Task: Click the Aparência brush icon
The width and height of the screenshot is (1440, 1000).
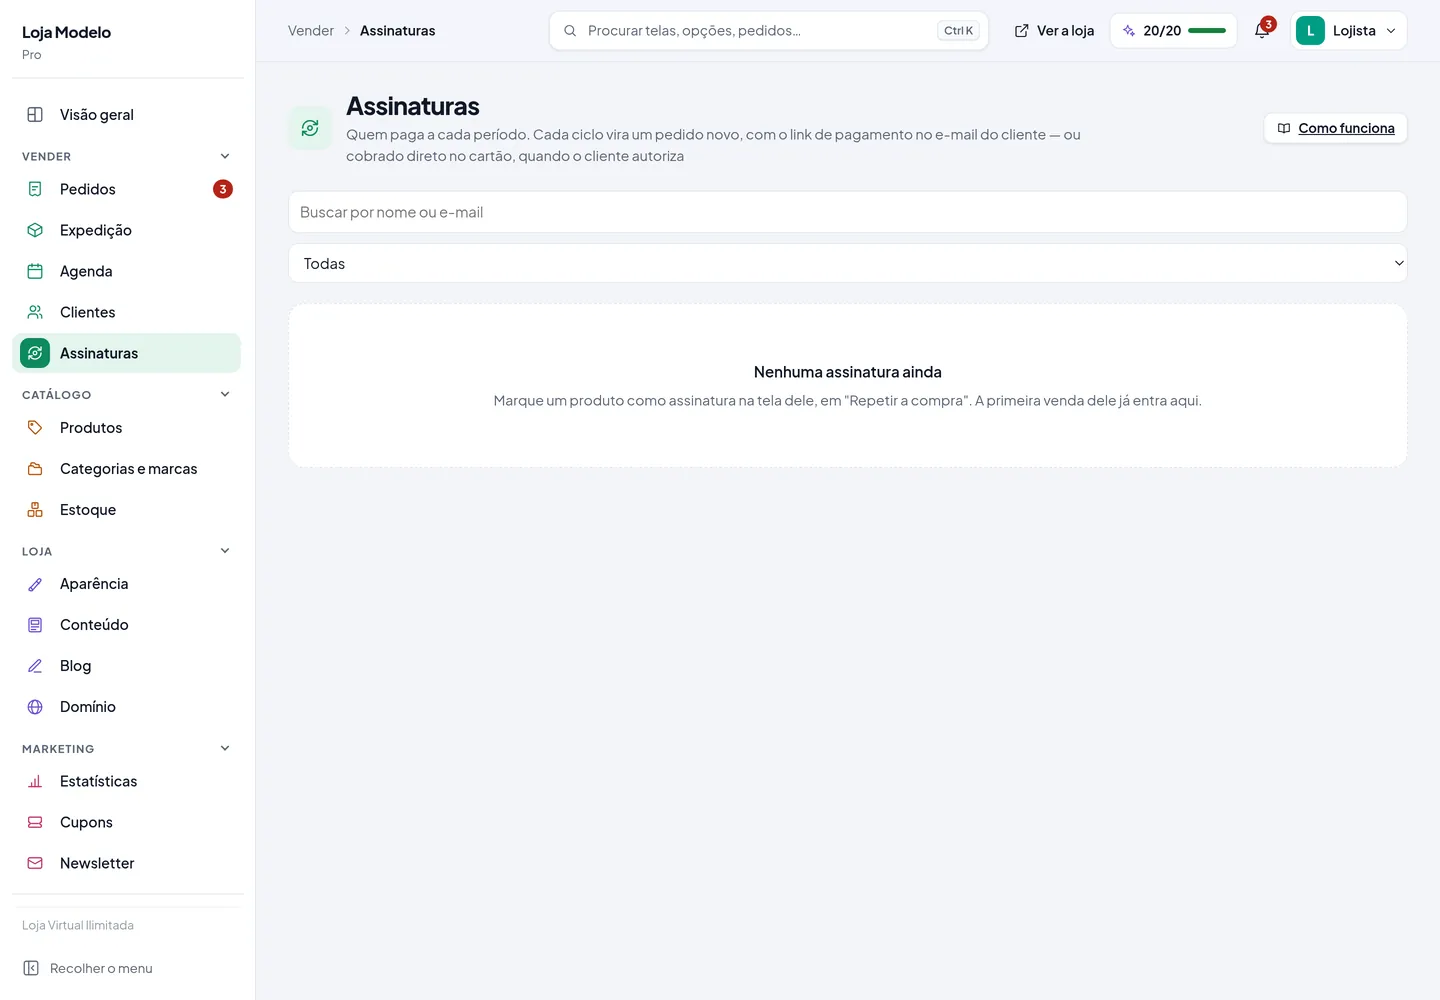Action: [x=35, y=584]
